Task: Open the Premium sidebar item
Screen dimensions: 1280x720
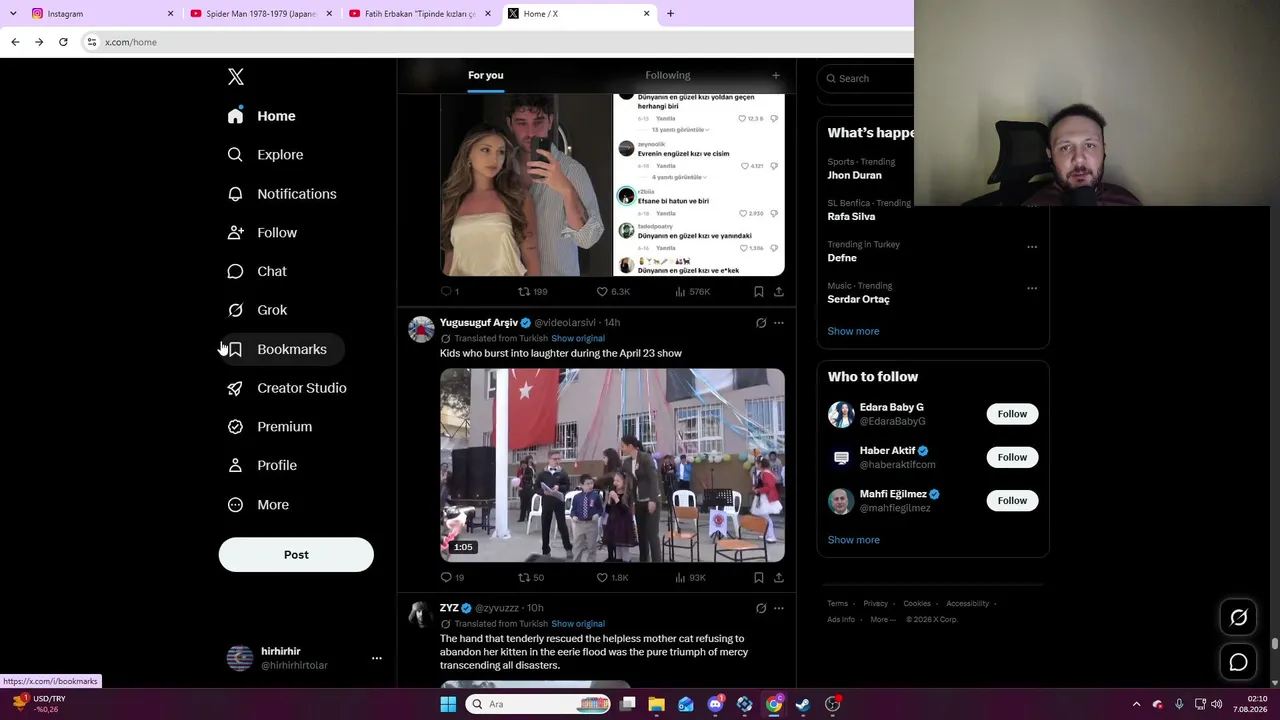Action: [x=270, y=427]
